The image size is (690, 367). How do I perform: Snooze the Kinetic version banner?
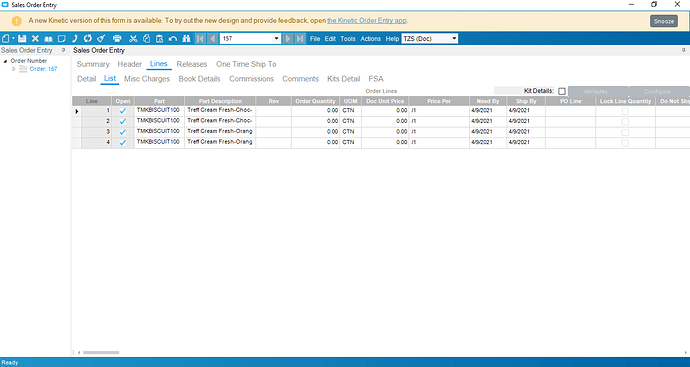coord(664,21)
